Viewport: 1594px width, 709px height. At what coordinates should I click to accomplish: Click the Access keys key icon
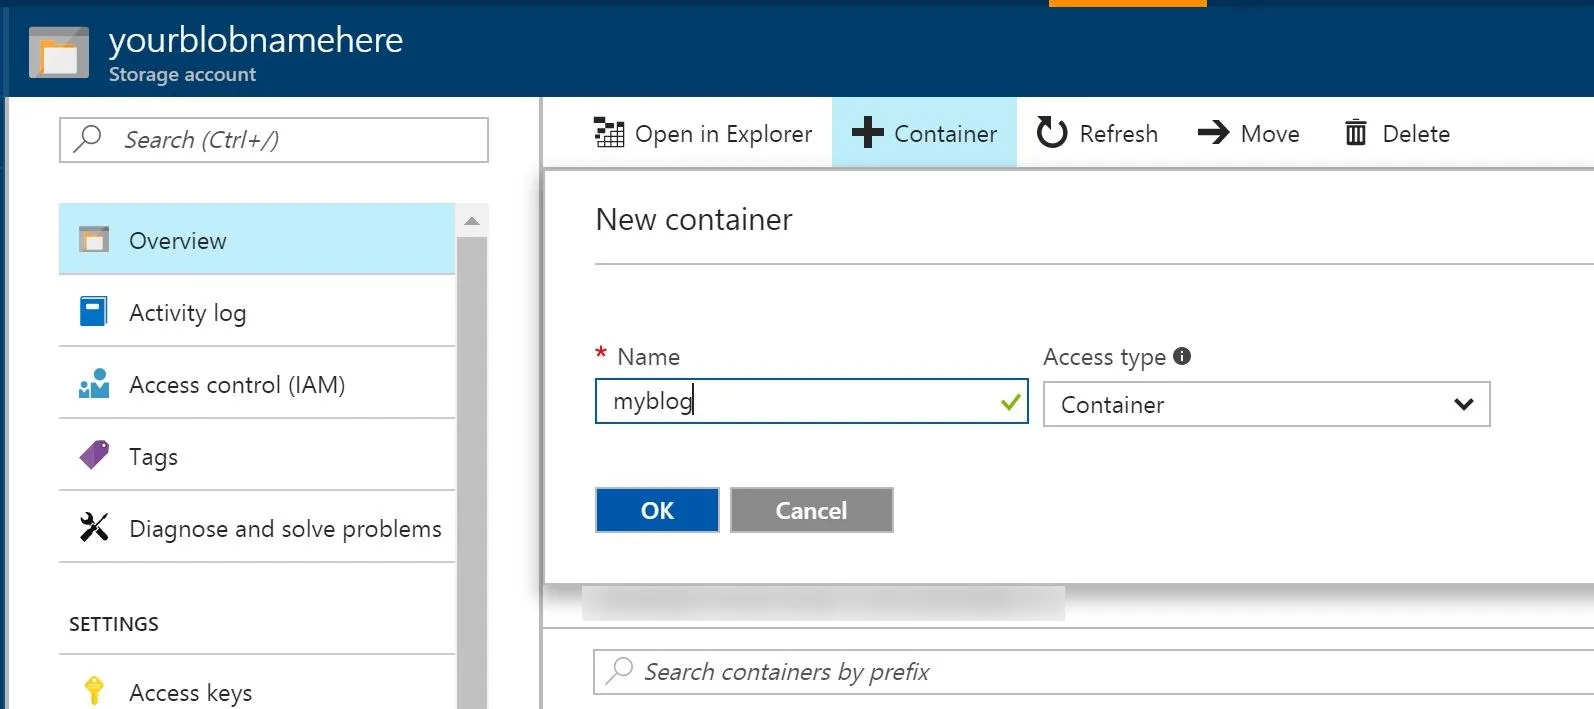(x=94, y=691)
